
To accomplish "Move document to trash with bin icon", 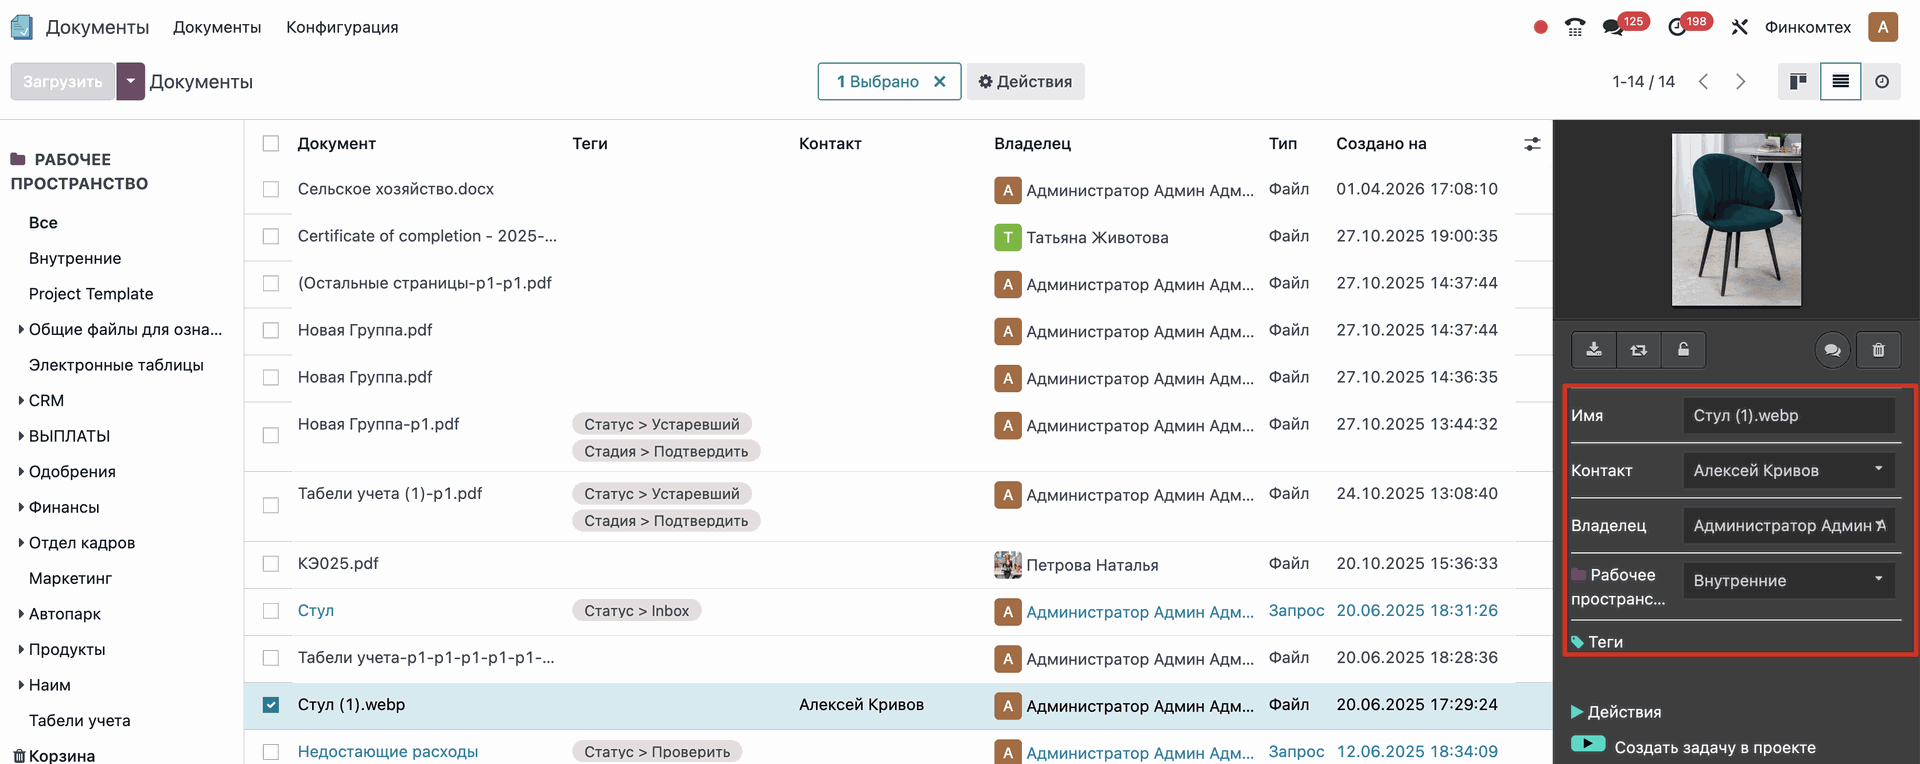I will (x=1878, y=350).
